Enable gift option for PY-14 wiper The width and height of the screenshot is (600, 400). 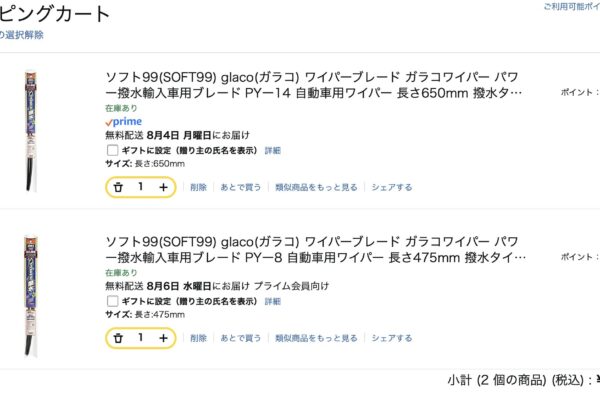pyautogui.click(x=111, y=150)
